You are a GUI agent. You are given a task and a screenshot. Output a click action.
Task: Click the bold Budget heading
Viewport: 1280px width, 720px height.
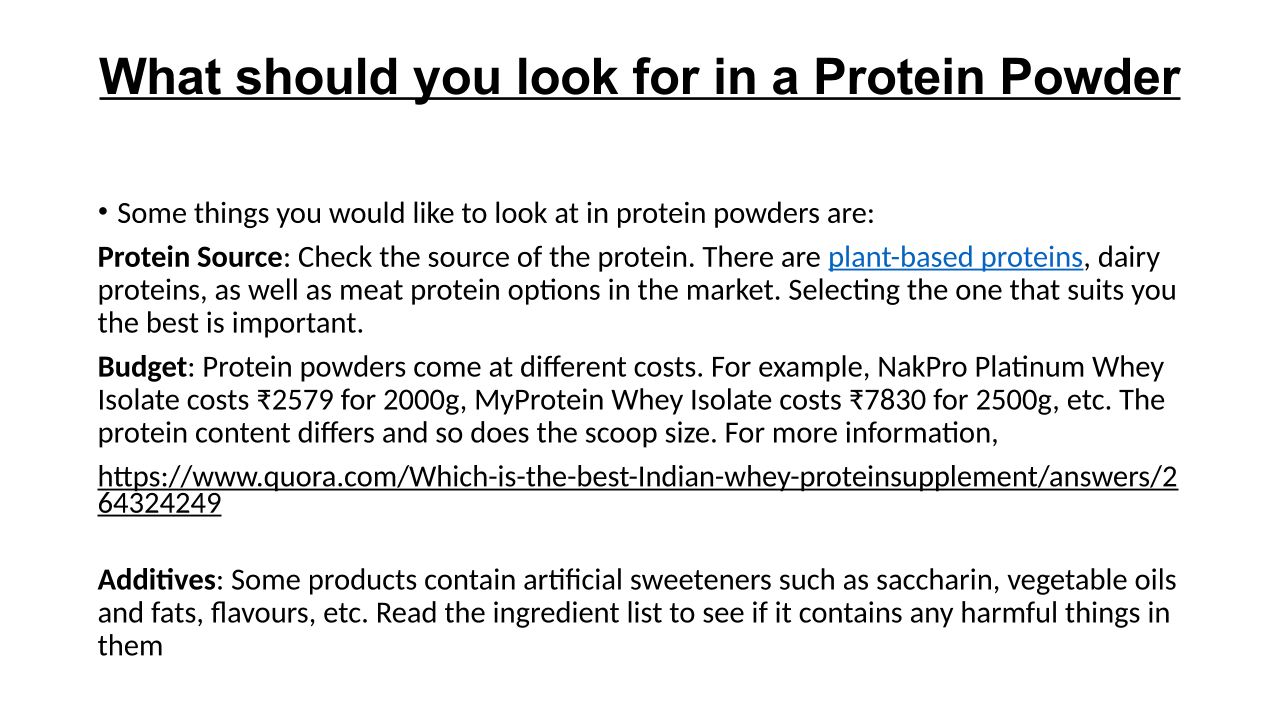pos(141,368)
